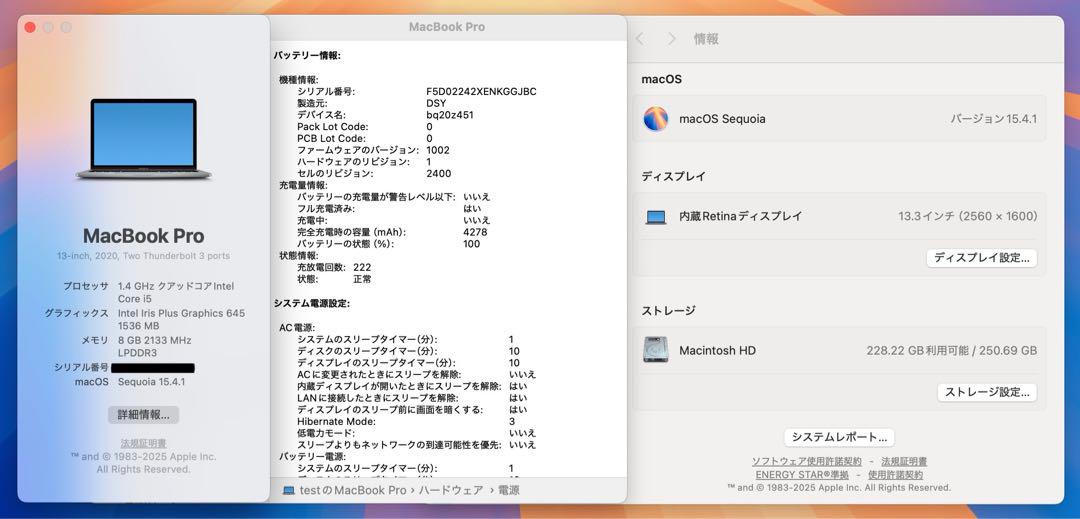
Task: Click 13-inch, 2020, Two Thunderbolt 3 ports text
Action: pyautogui.click(x=143, y=256)
